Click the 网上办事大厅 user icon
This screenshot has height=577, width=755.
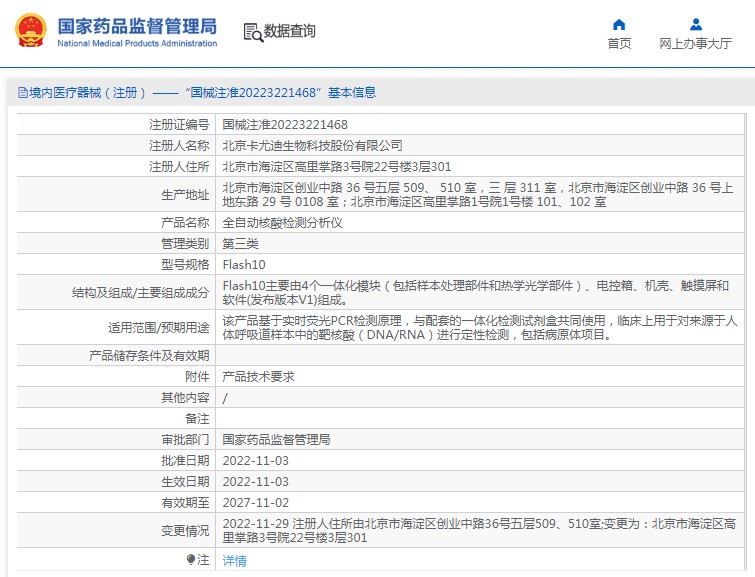tap(695, 24)
